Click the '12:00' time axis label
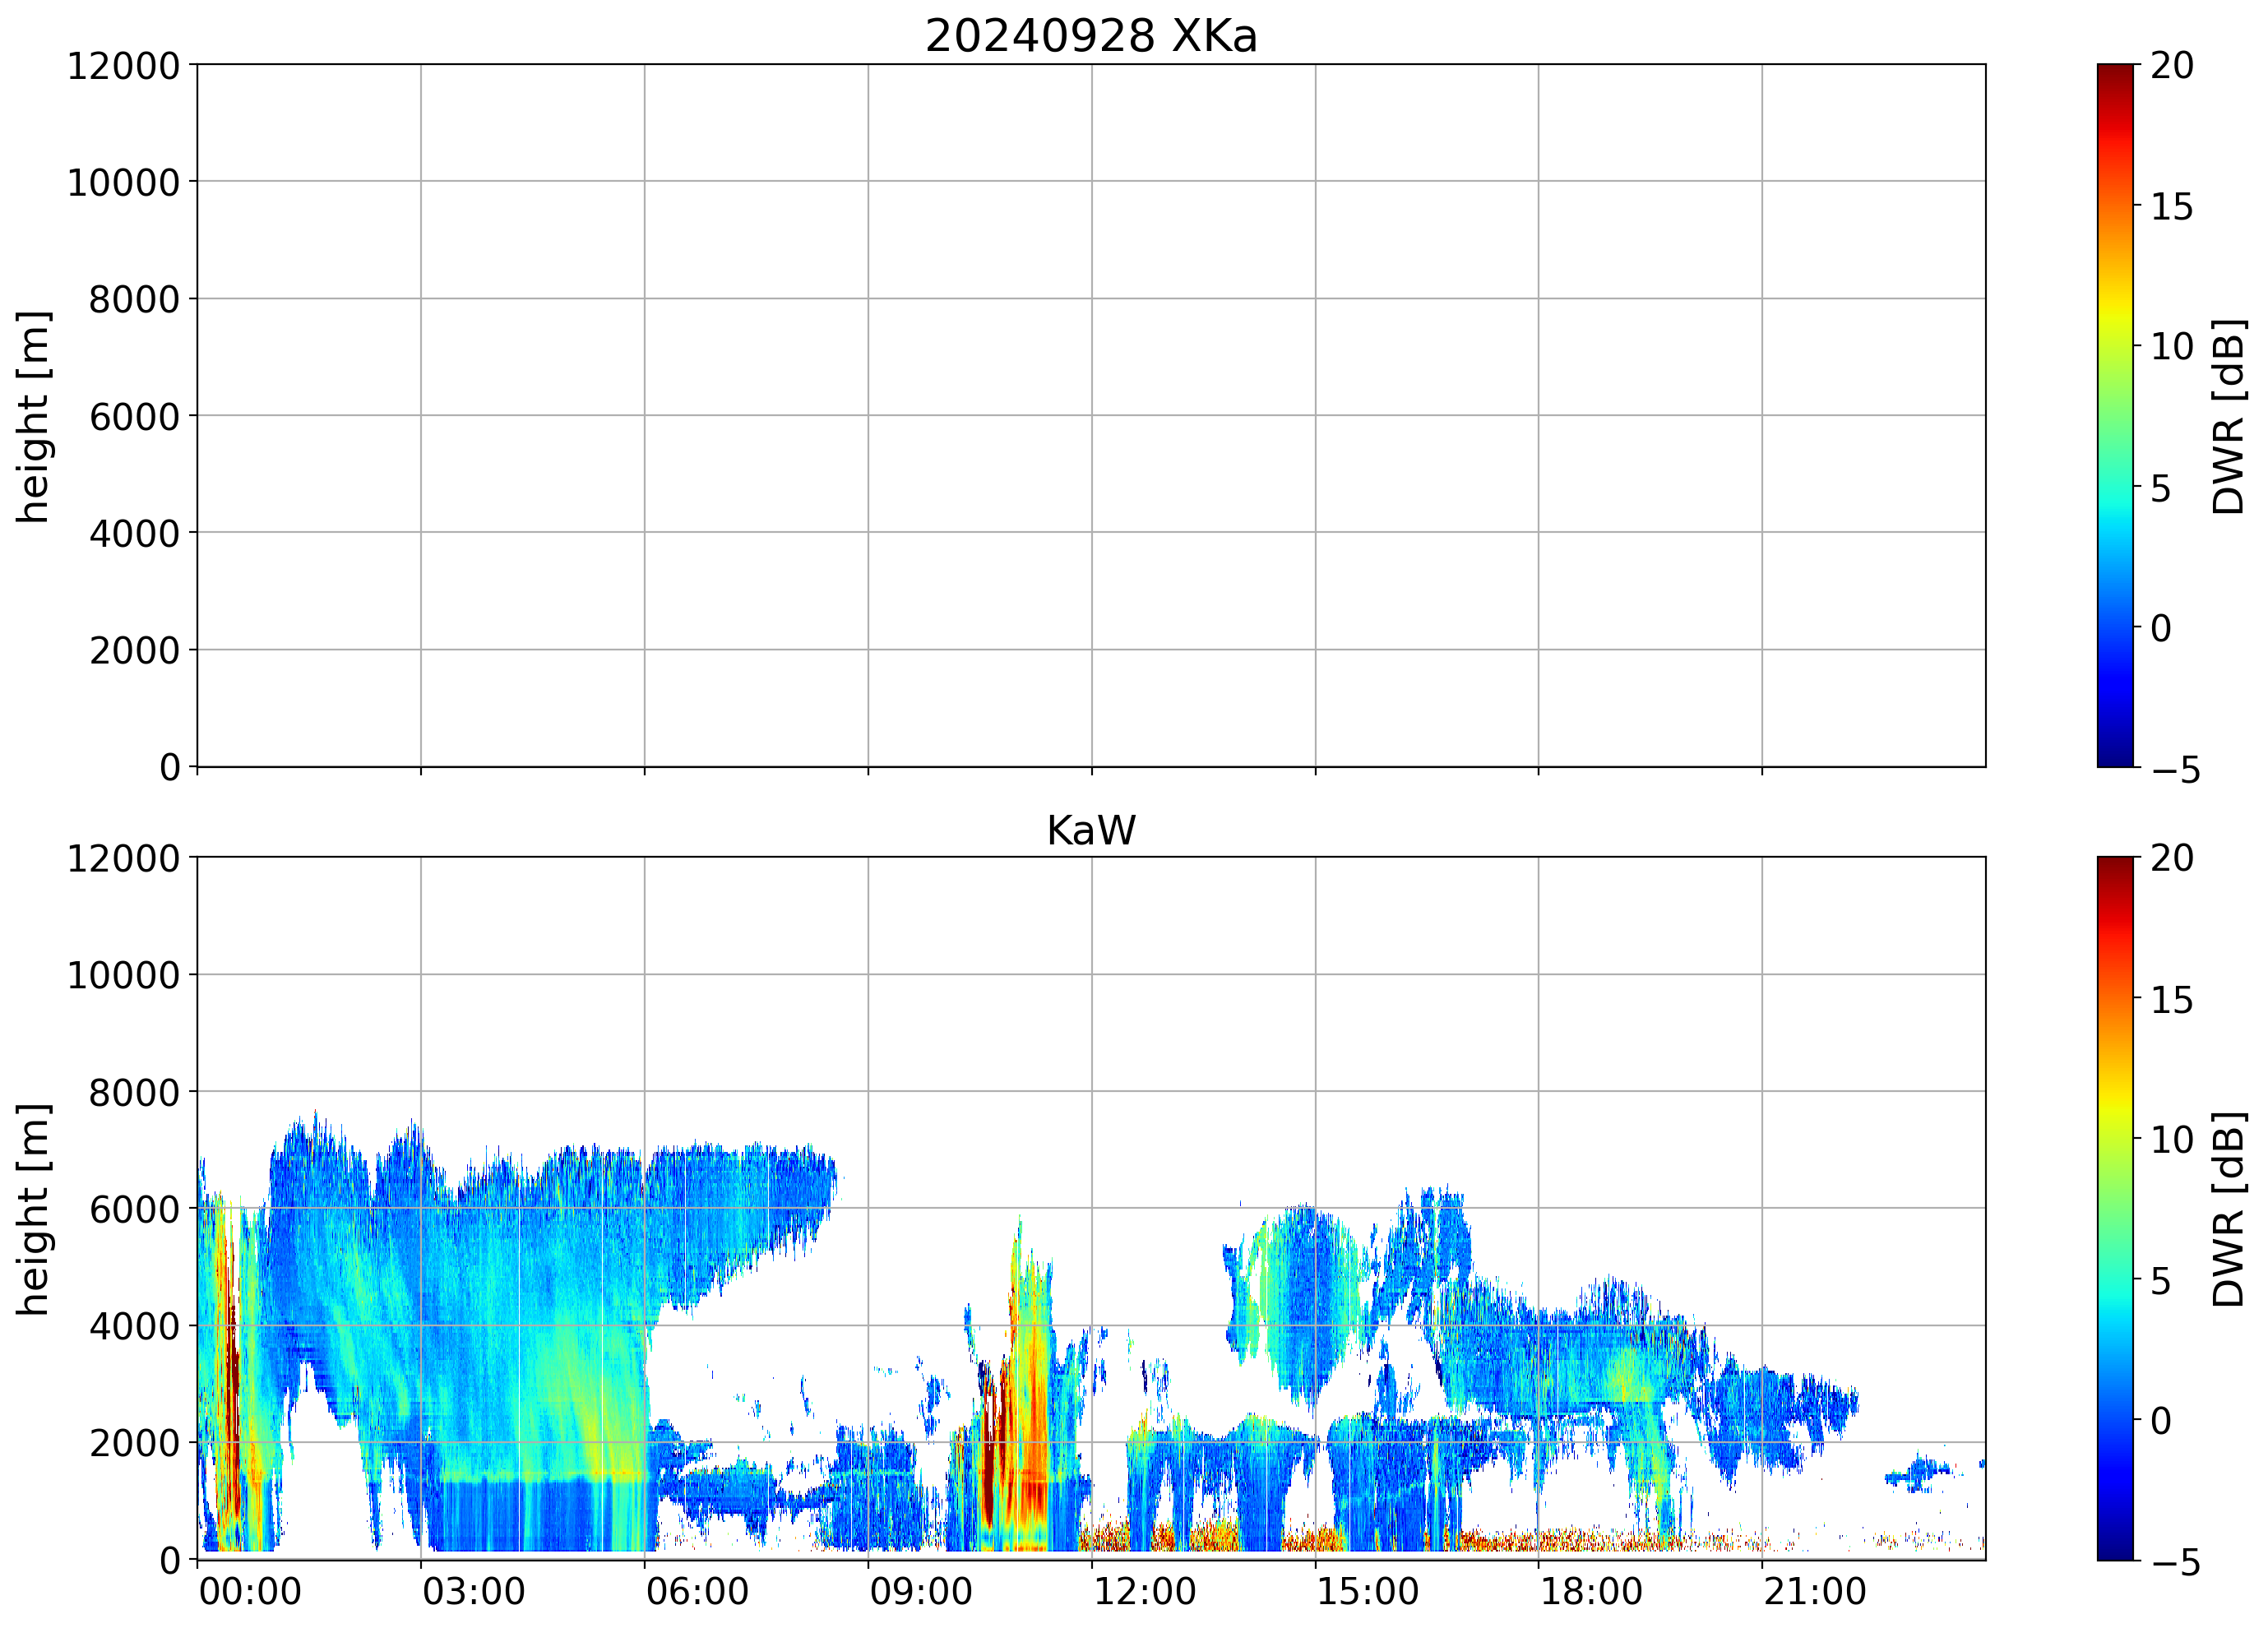The height and width of the screenshot is (1628, 2268). (x=1144, y=1591)
